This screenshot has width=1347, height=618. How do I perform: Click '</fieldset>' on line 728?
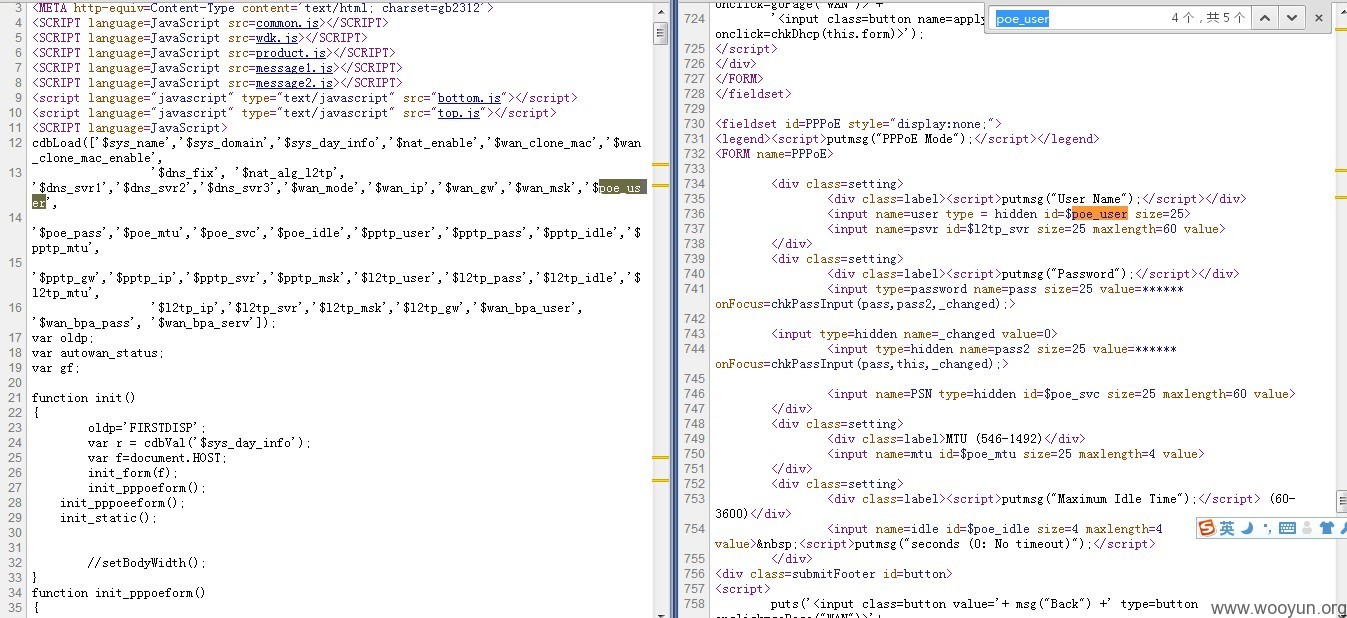pos(754,93)
